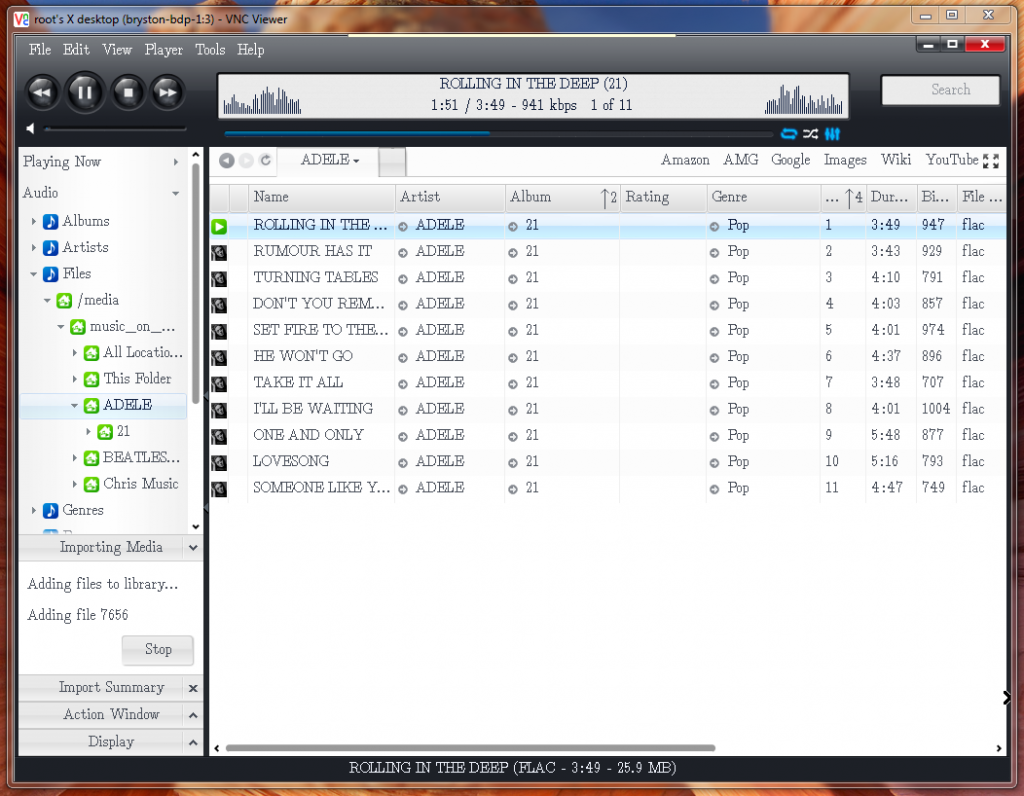Click genre link arrow for Lovesong
Image resolution: width=1024 pixels, height=796 pixels.
point(714,463)
